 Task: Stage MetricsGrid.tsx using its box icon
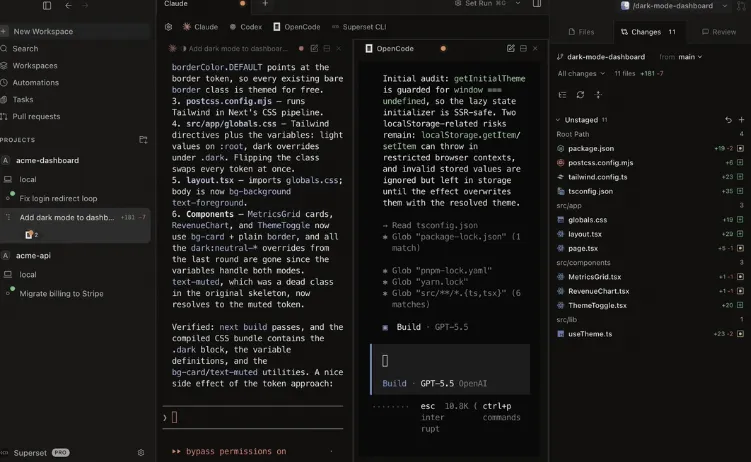pyautogui.click(x=740, y=277)
